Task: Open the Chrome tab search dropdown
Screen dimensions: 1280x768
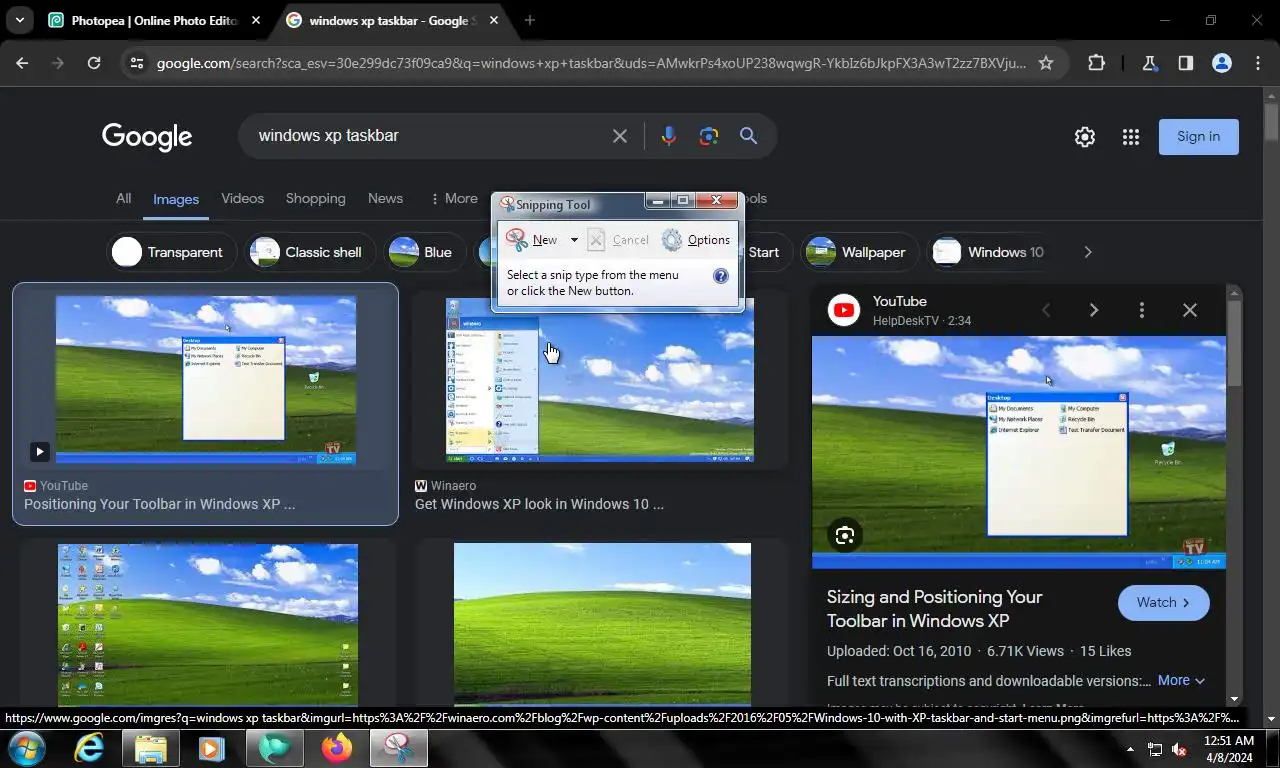Action: tap(20, 20)
